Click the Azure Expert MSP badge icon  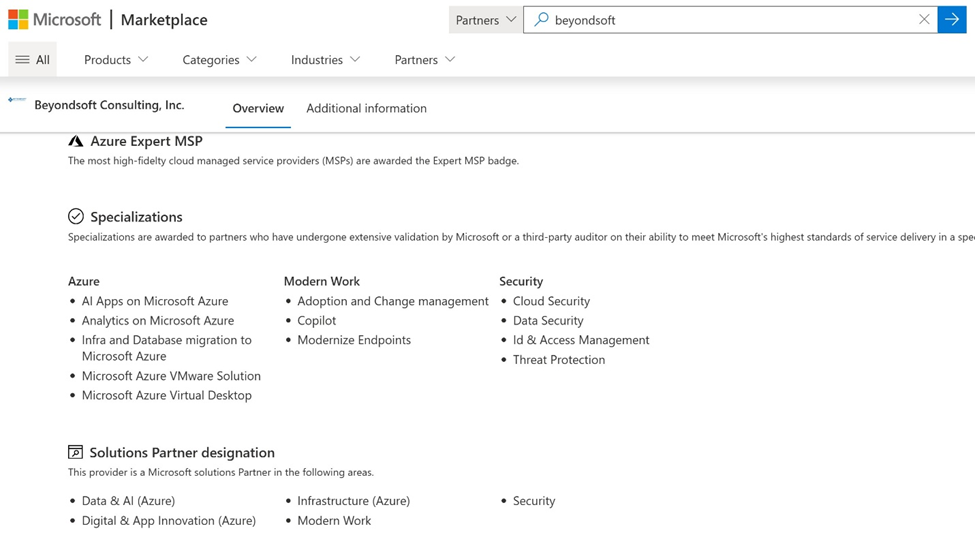(76, 141)
